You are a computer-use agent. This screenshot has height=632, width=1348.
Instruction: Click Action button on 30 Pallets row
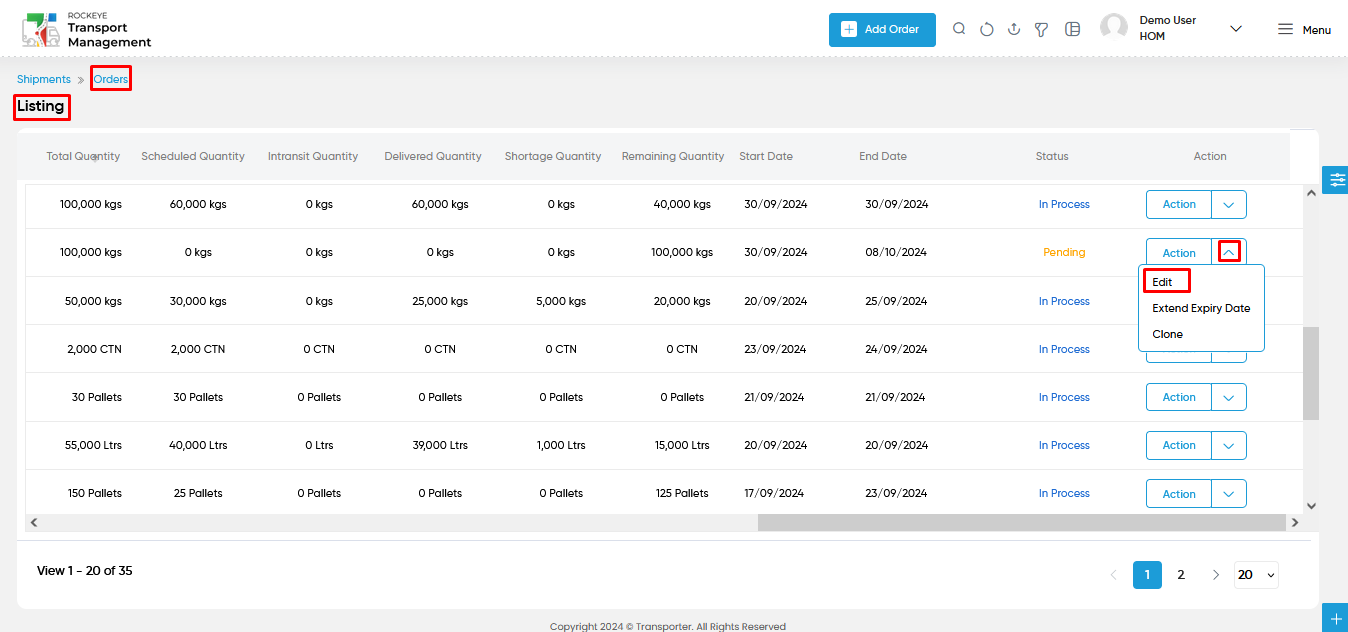pos(1179,397)
